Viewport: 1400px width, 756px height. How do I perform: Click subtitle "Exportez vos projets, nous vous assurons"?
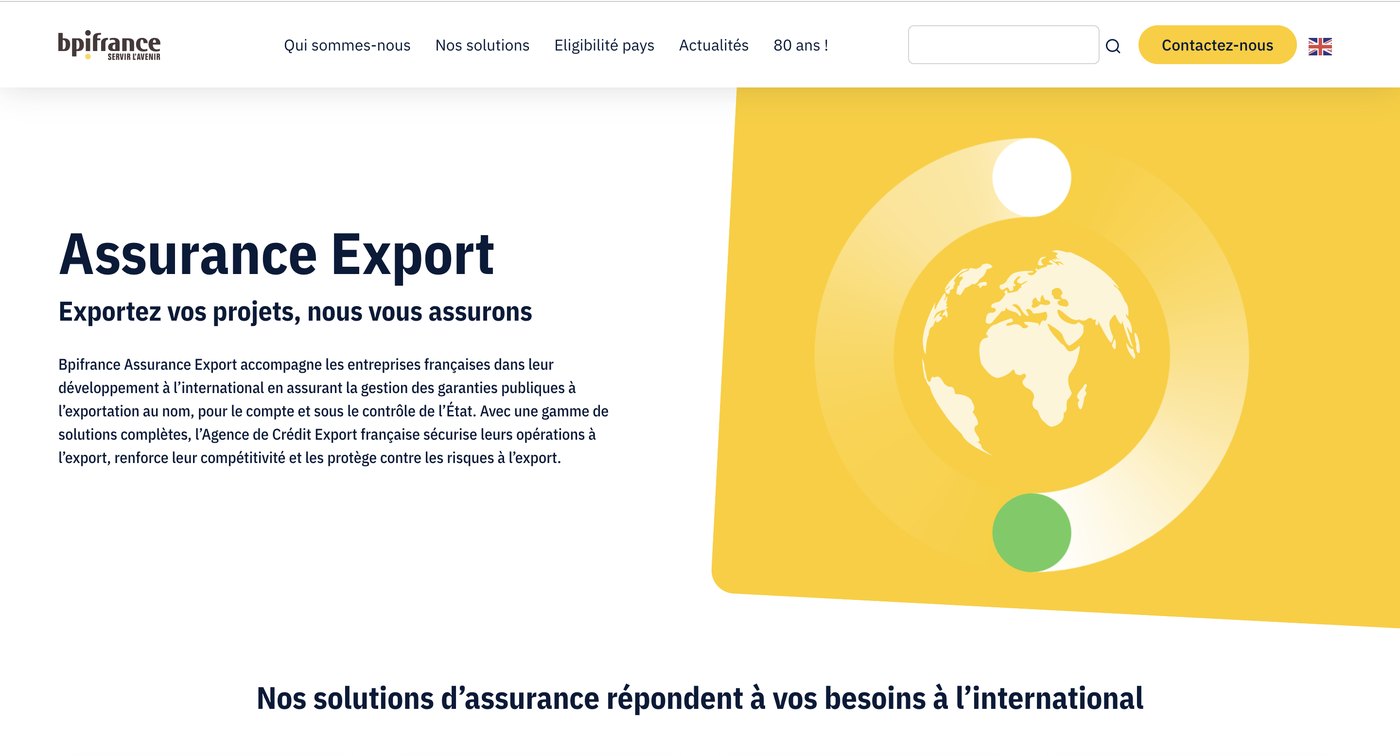click(x=295, y=312)
